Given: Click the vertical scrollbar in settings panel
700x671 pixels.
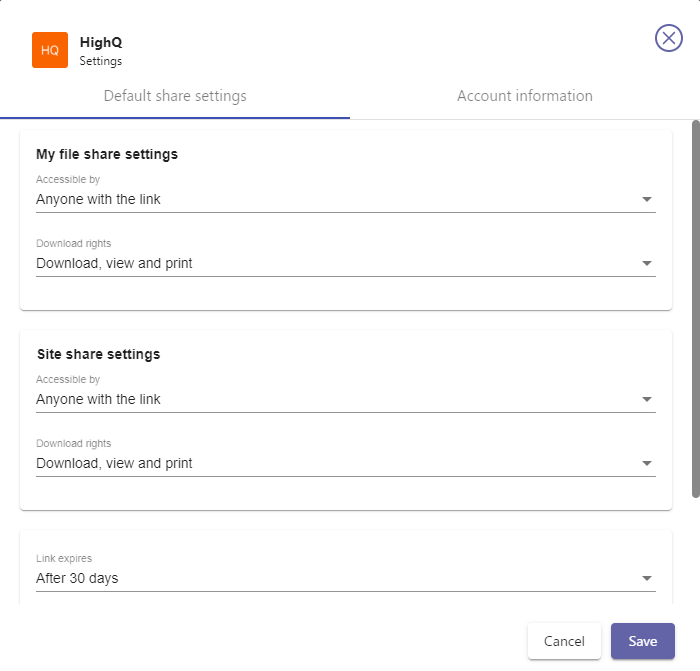Looking at the screenshot, I should click(696, 308).
